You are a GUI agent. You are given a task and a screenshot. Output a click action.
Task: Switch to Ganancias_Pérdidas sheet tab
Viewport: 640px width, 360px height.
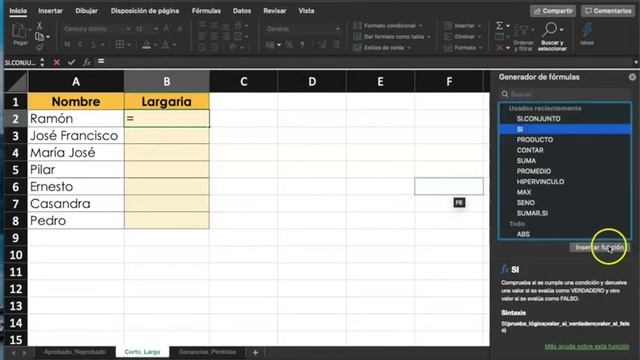pyautogui.click(x=207, y=352)
